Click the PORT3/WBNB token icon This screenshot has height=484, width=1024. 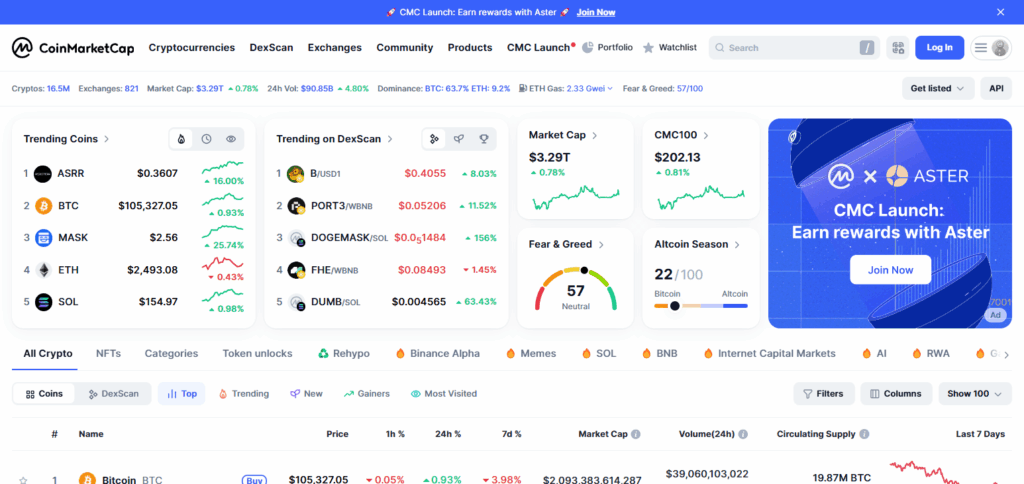(x=296, y=206)
